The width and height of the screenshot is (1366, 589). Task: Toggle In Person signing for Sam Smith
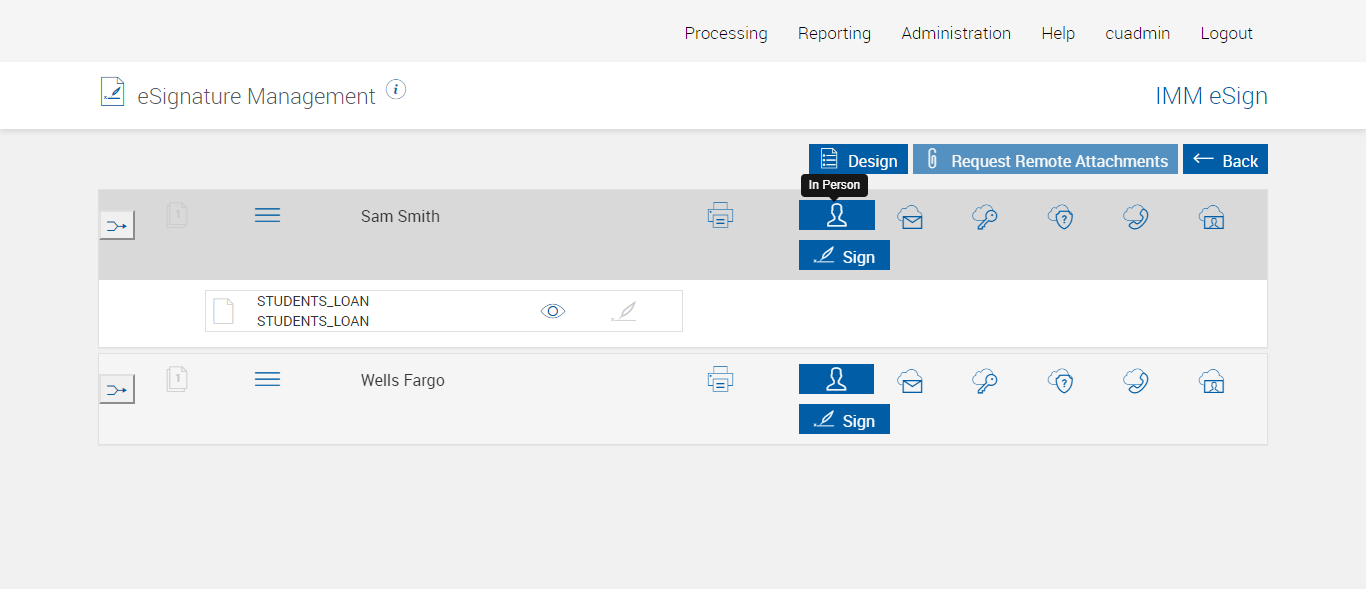pyautogui.click(x=836, y=215)
